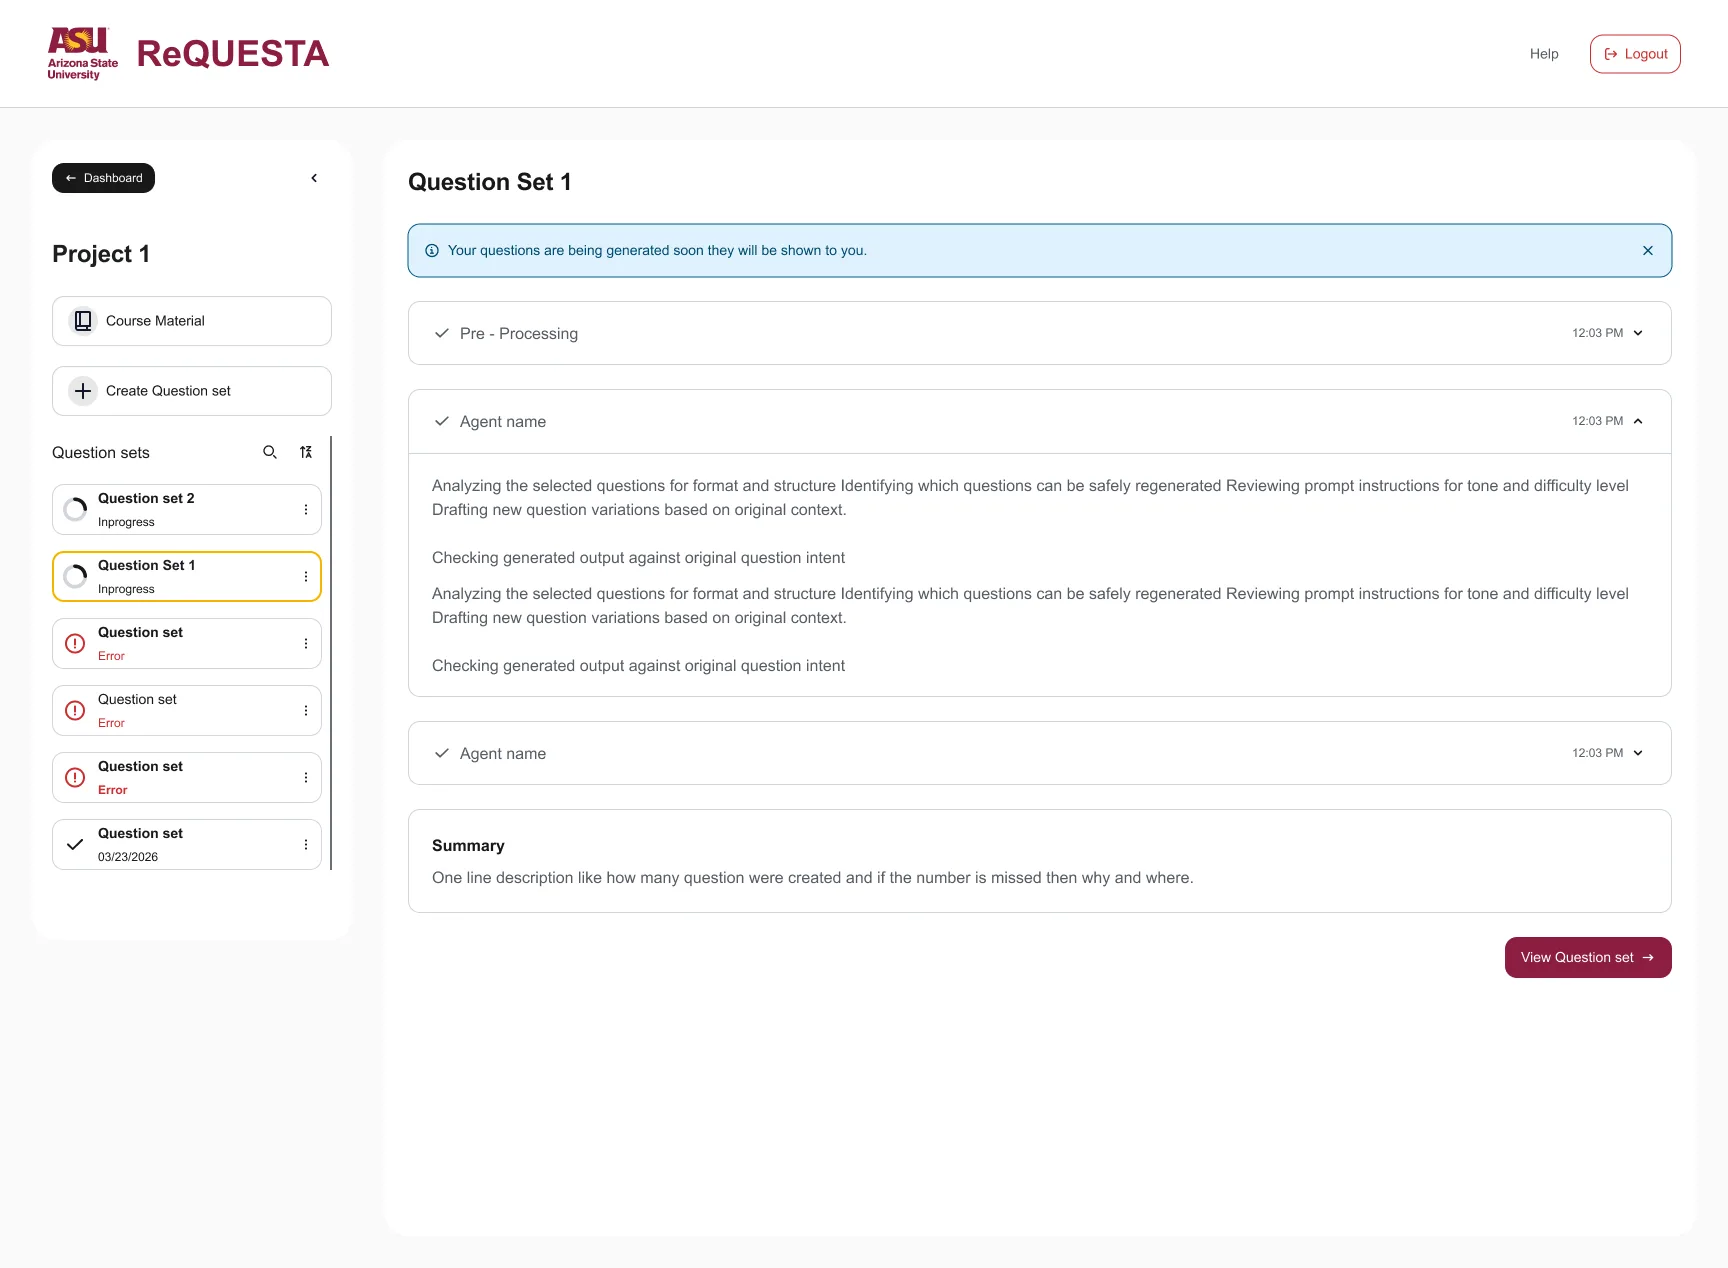Click the Pre - Processing header label
Viewport: 1728px width, 1268px height.
point(519,333)
